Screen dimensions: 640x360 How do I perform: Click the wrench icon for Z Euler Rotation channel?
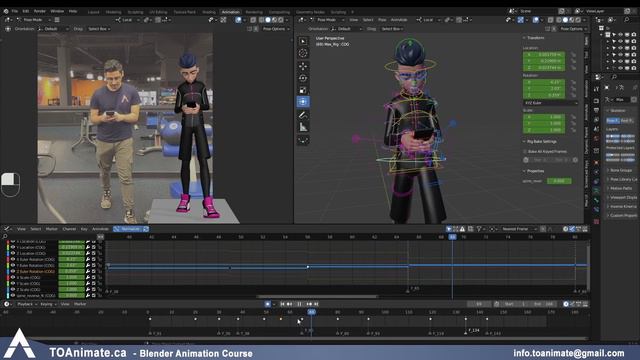pos(88,271)
